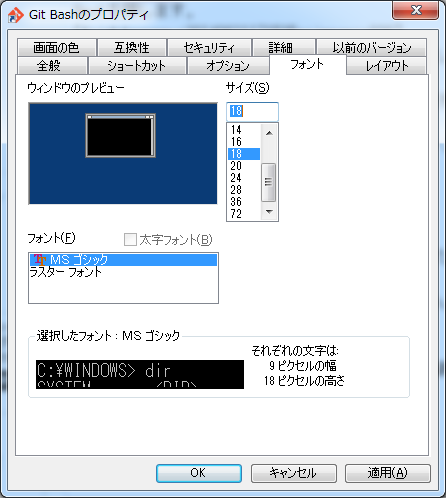Image resolution: width=446 pixels, height=498 pixels.
Task: Click the TrueType icon beside MS ゴシック
Action: [40, 260]
